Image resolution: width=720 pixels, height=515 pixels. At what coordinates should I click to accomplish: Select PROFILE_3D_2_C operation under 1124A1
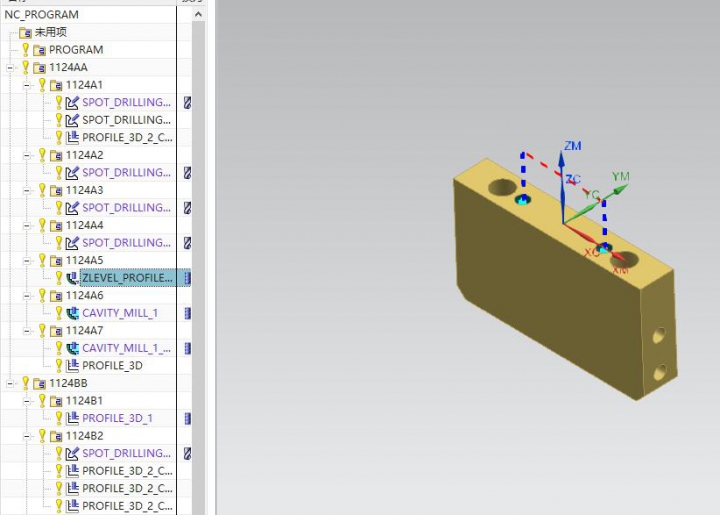click(x=127, y=138)
